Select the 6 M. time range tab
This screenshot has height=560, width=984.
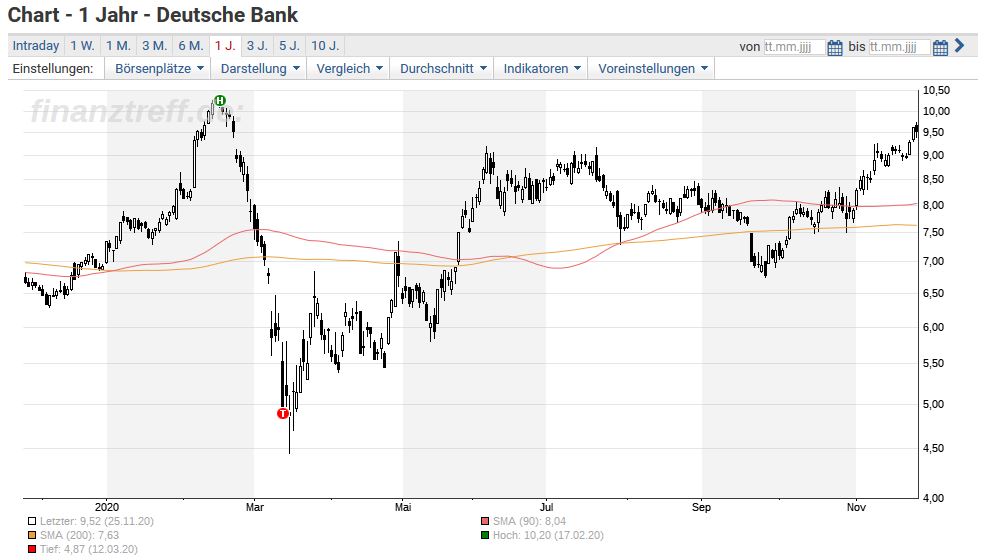[x=191, y=46]
